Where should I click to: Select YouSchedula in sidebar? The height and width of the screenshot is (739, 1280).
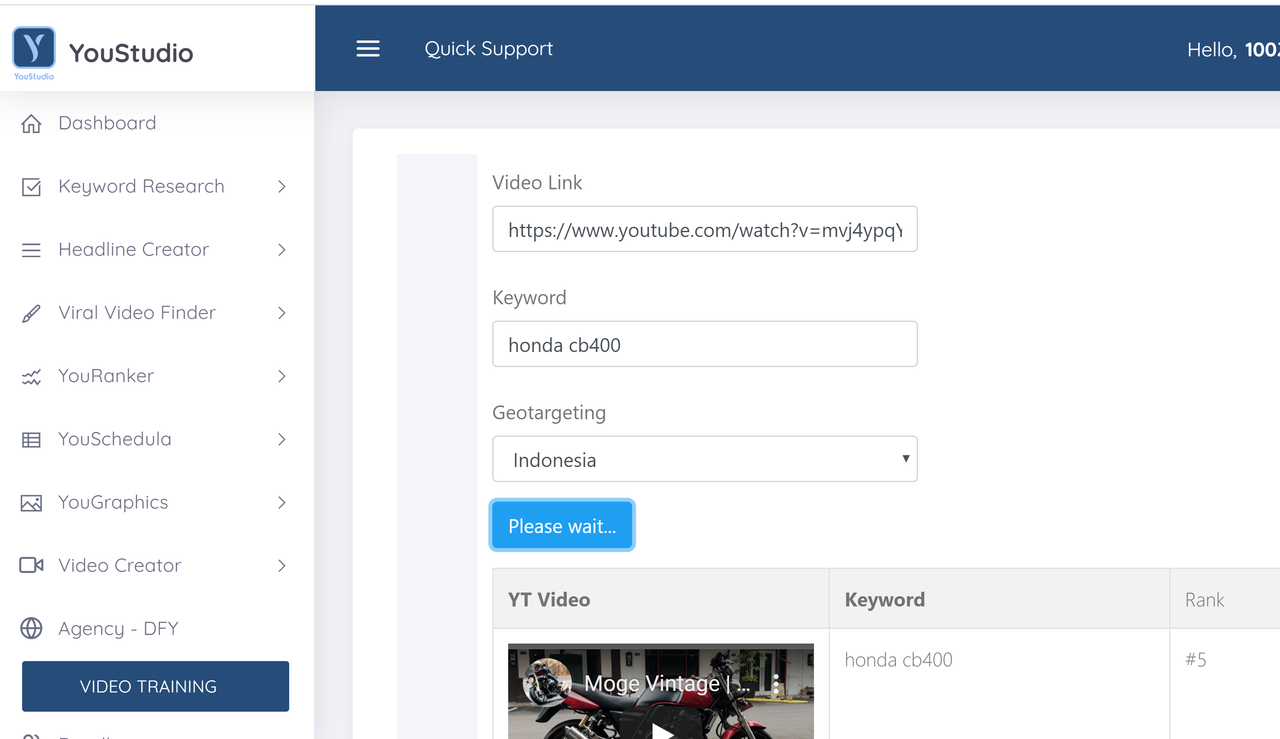coord(115,438)
